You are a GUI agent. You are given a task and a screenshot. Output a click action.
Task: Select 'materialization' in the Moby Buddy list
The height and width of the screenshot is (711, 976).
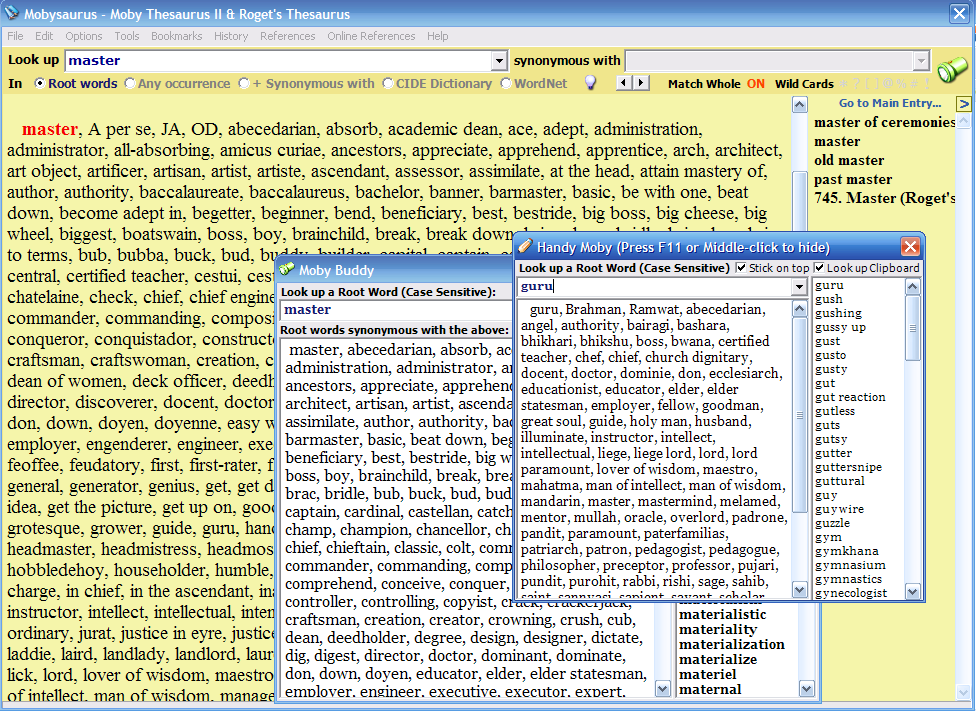(x=731, y=644)
